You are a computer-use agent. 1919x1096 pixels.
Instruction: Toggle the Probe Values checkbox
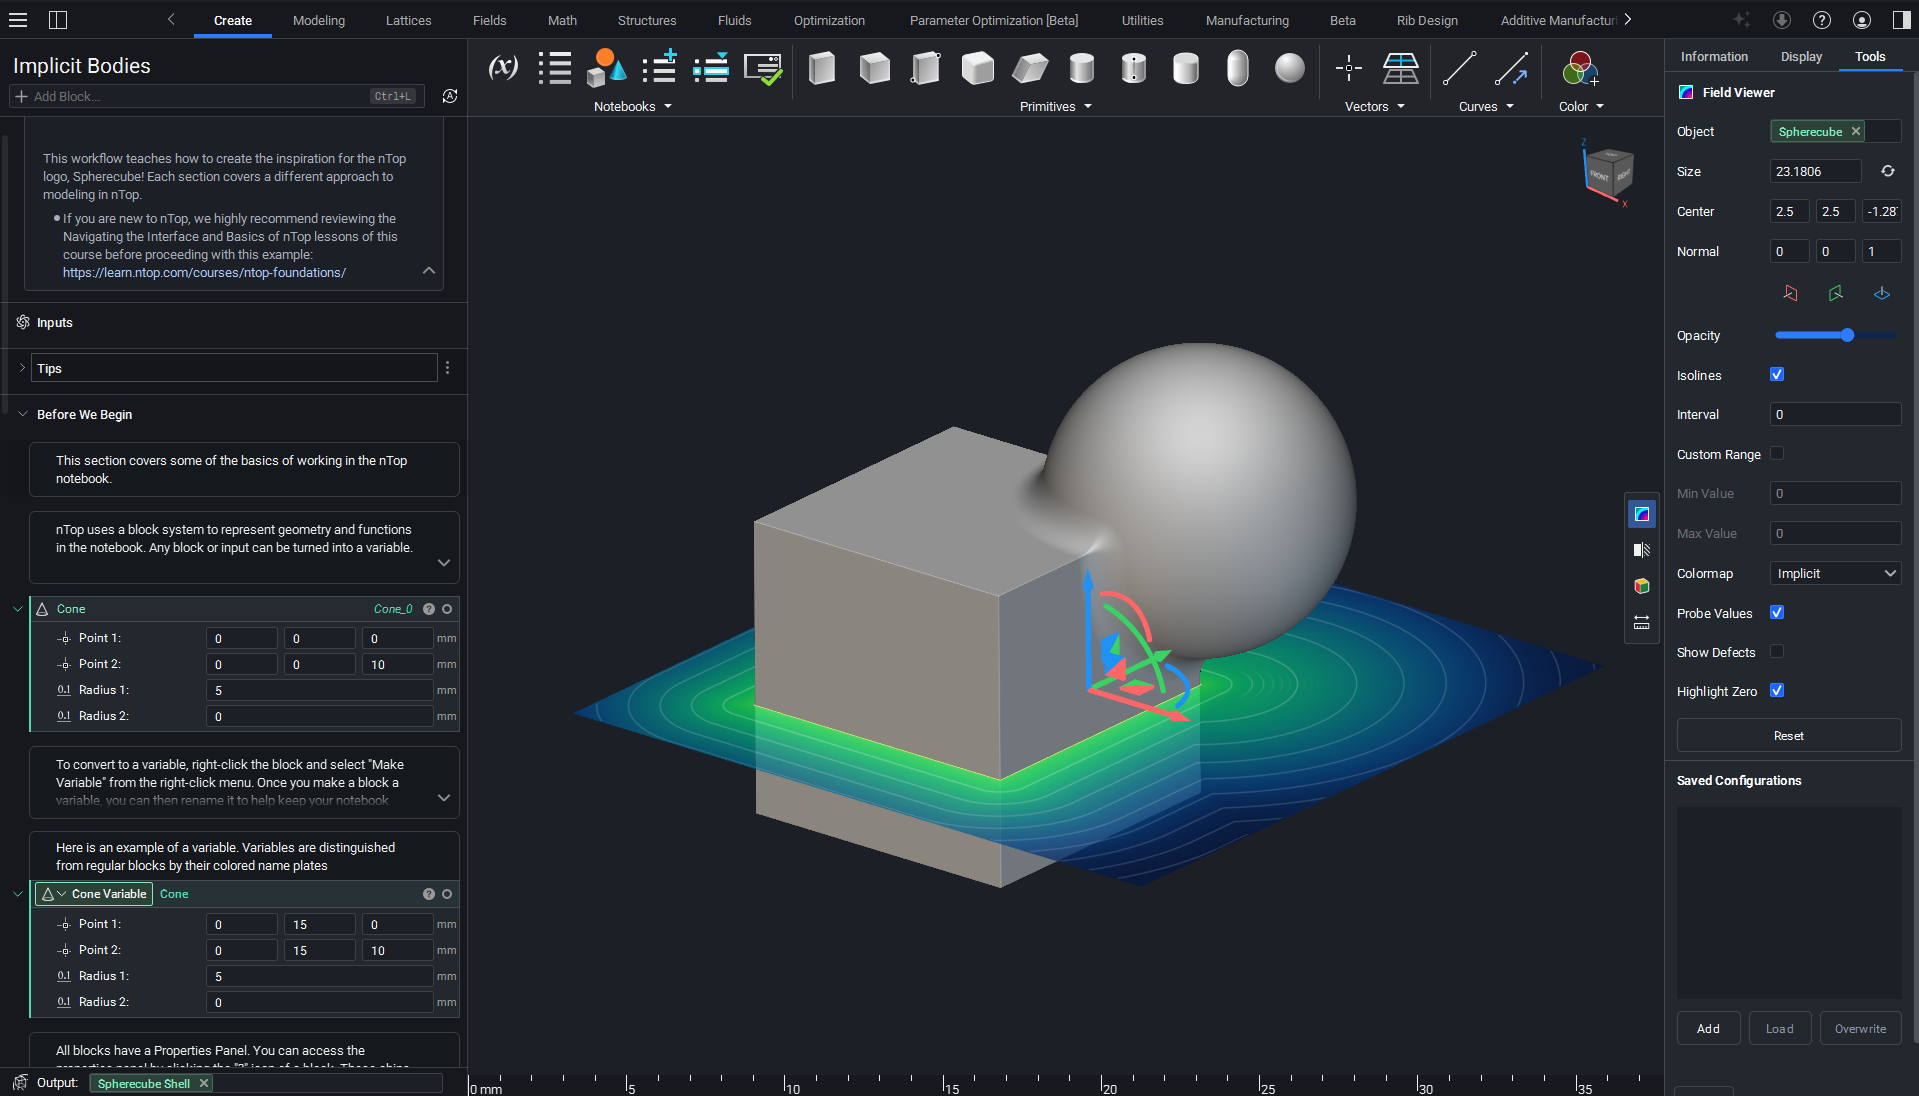coord(1777,612)
